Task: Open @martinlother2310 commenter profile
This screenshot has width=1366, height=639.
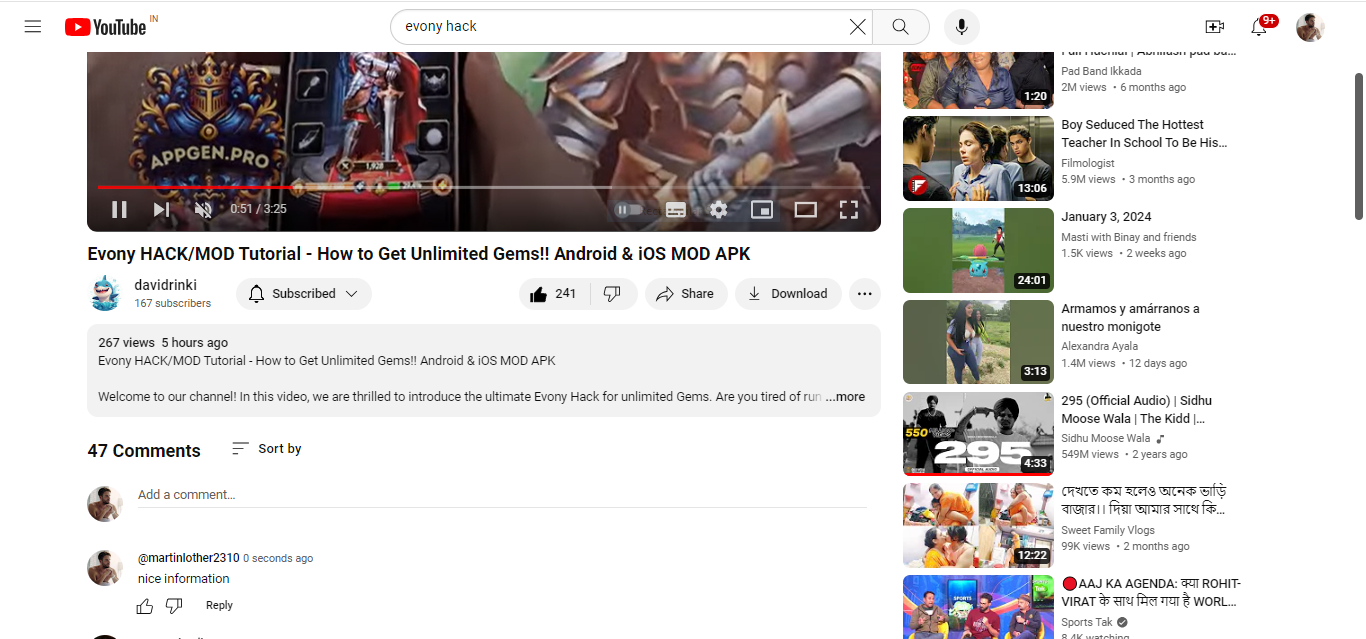Action: [189, 558]
